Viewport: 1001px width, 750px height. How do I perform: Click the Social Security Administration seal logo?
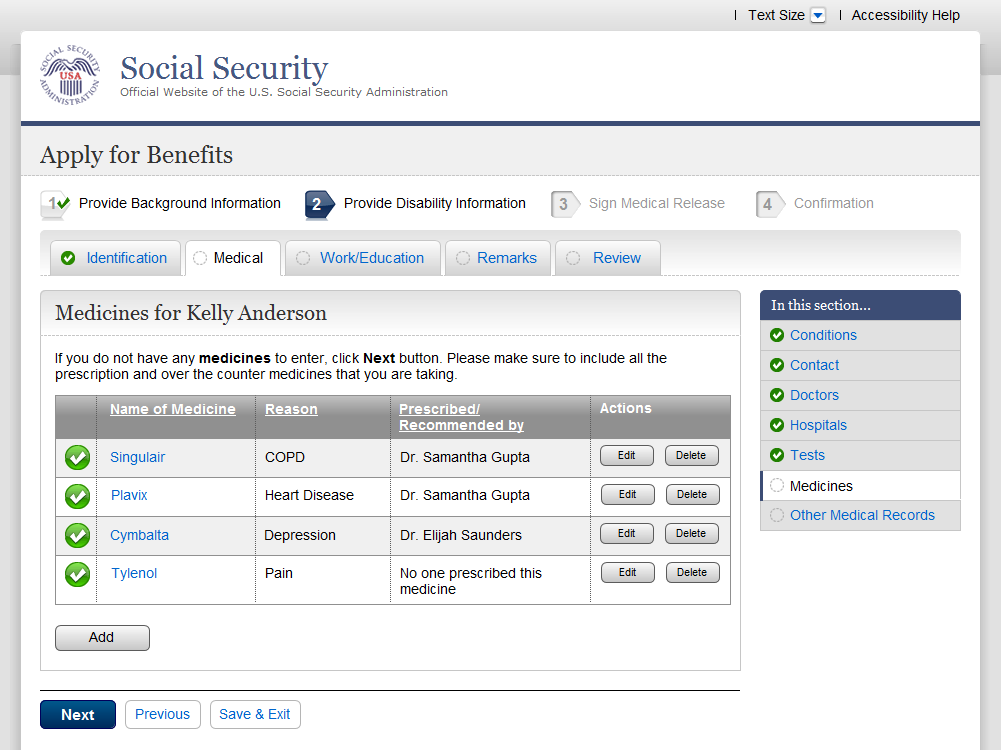coord(70,76)
